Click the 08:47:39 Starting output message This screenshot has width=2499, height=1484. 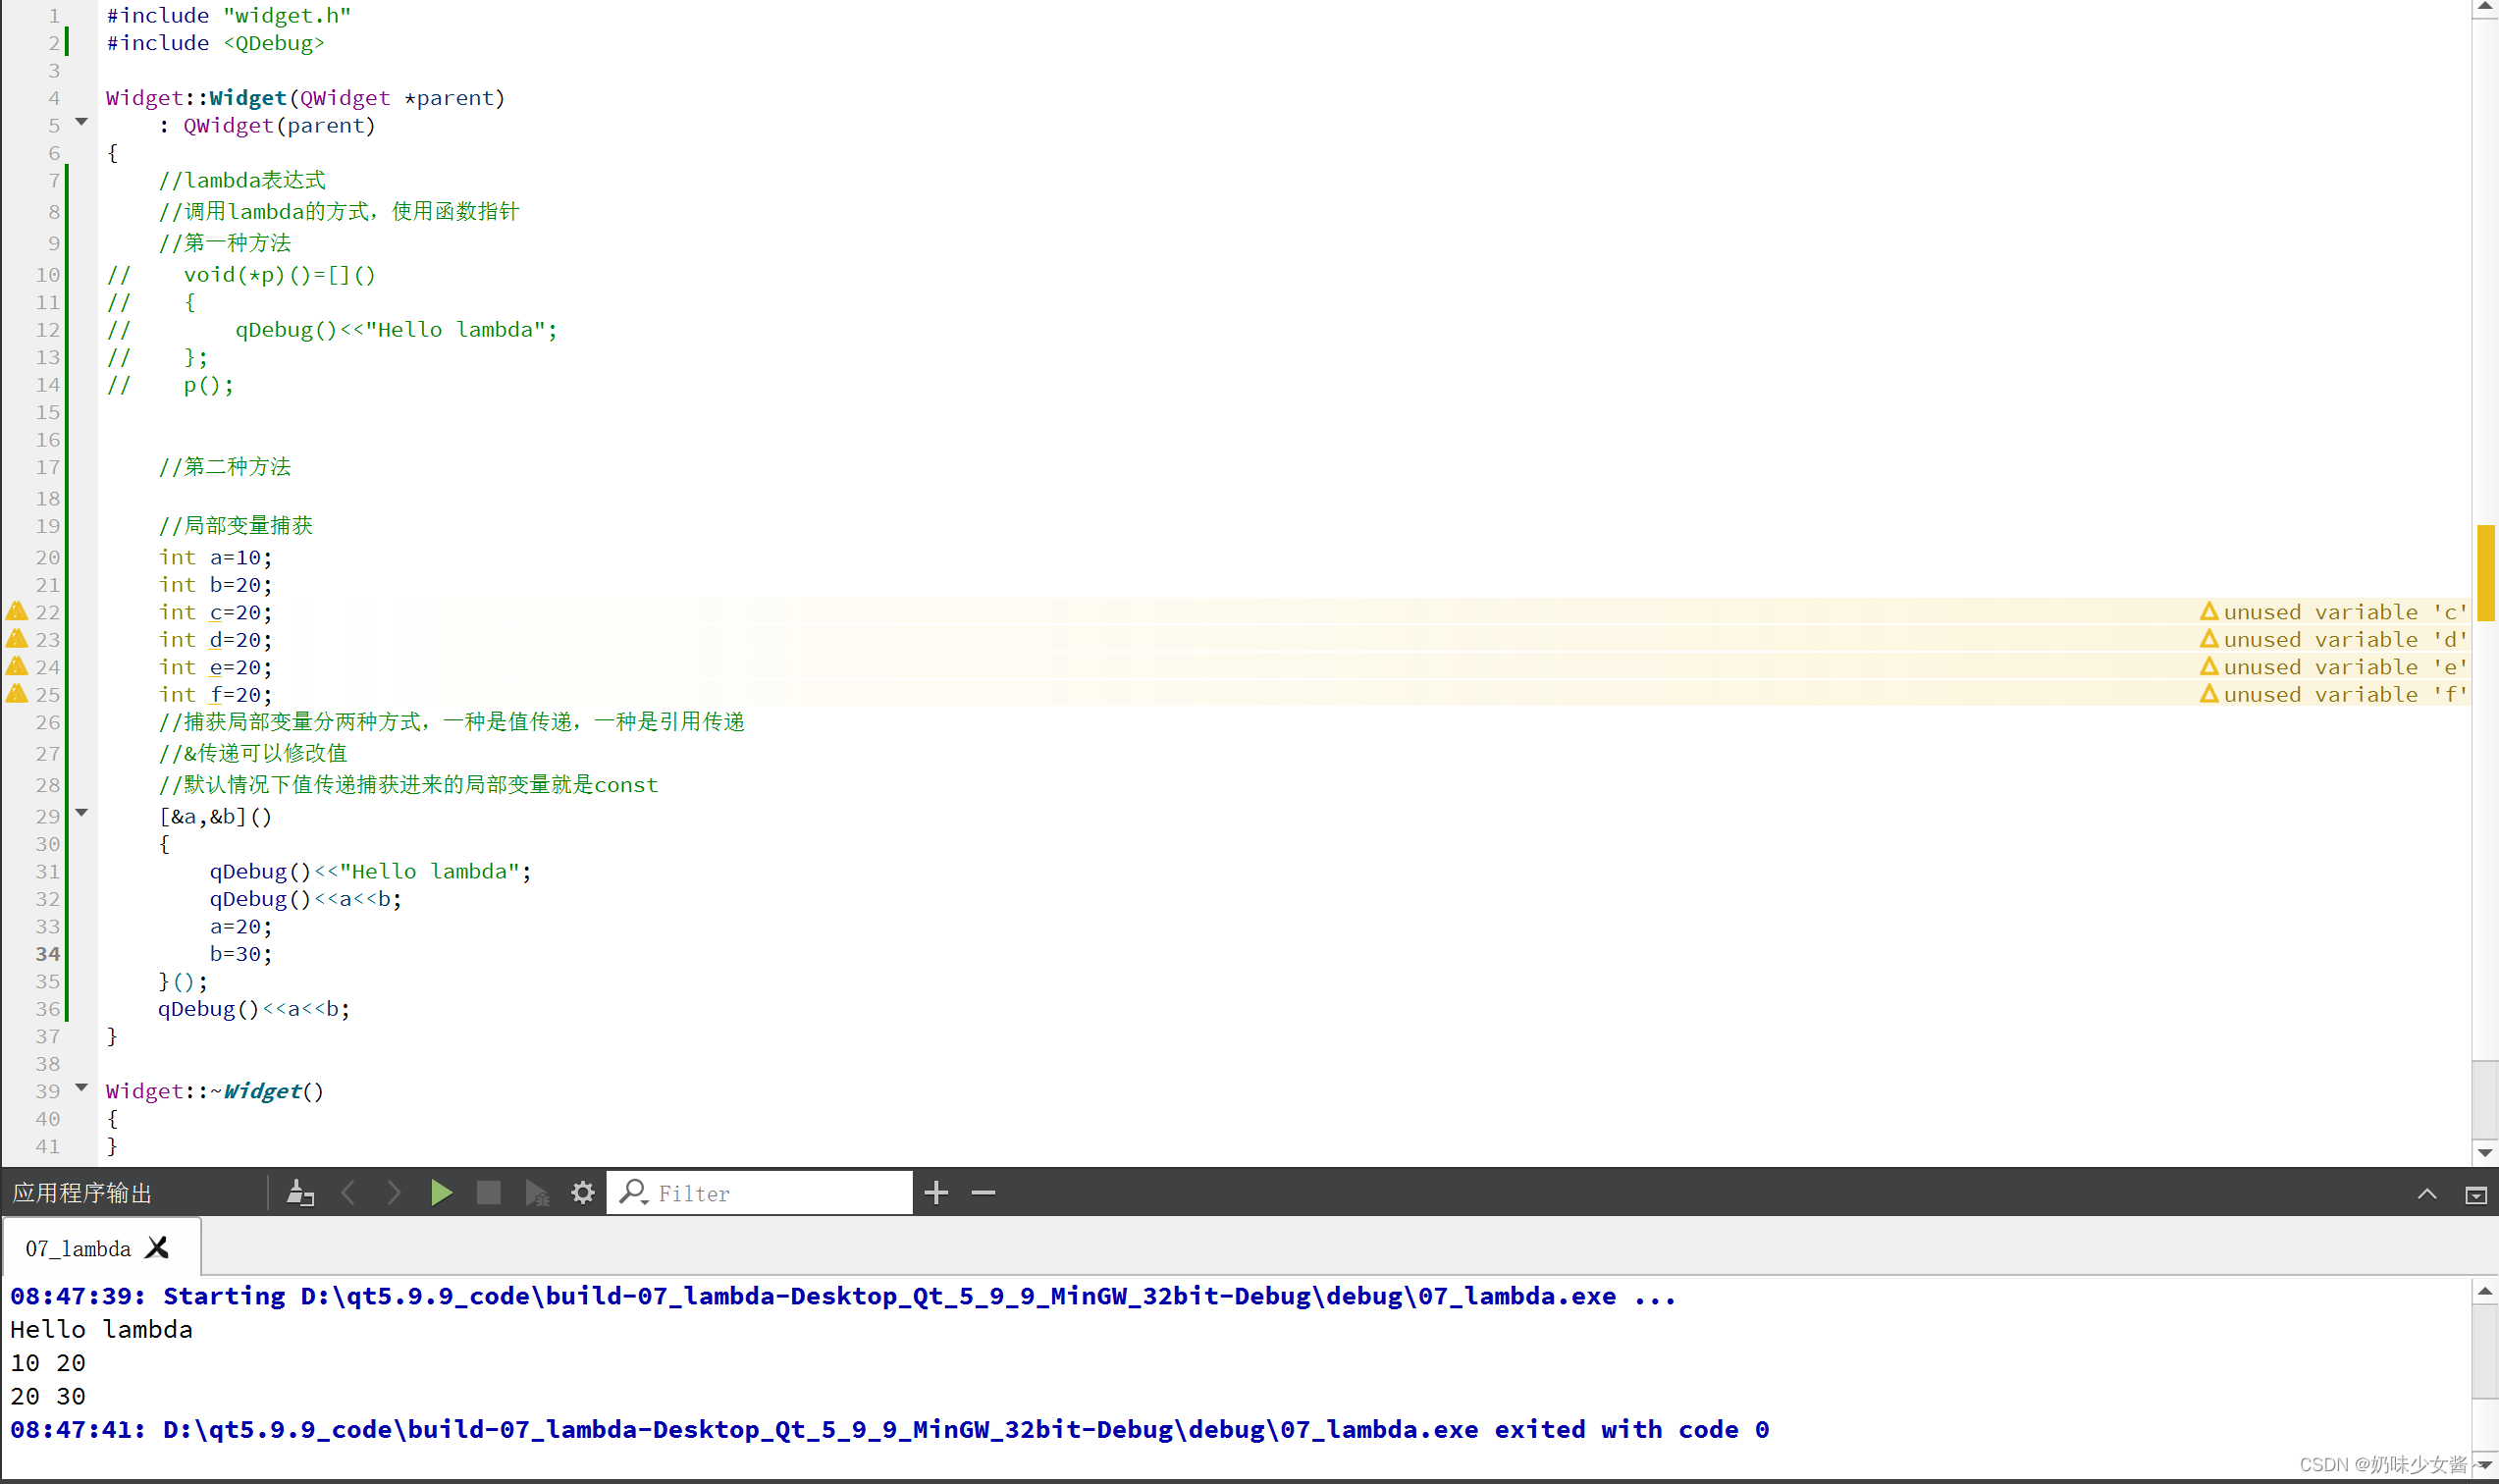[843, 1296]
